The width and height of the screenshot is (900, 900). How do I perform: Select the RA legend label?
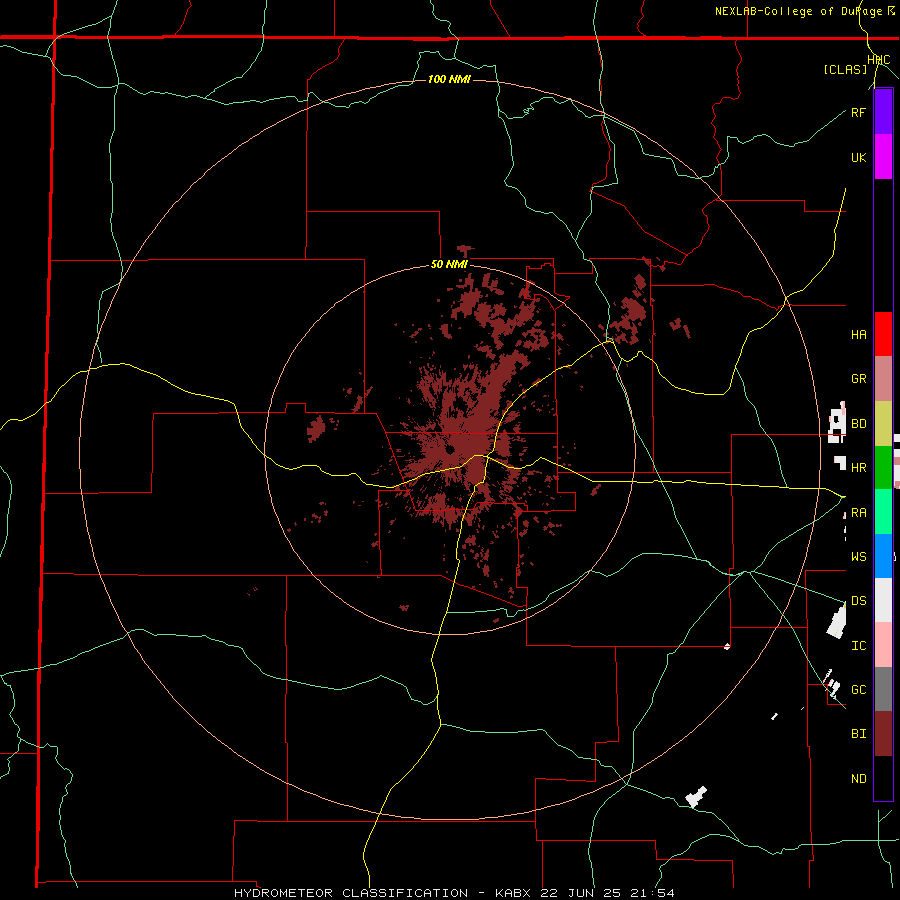coord(858,513)
